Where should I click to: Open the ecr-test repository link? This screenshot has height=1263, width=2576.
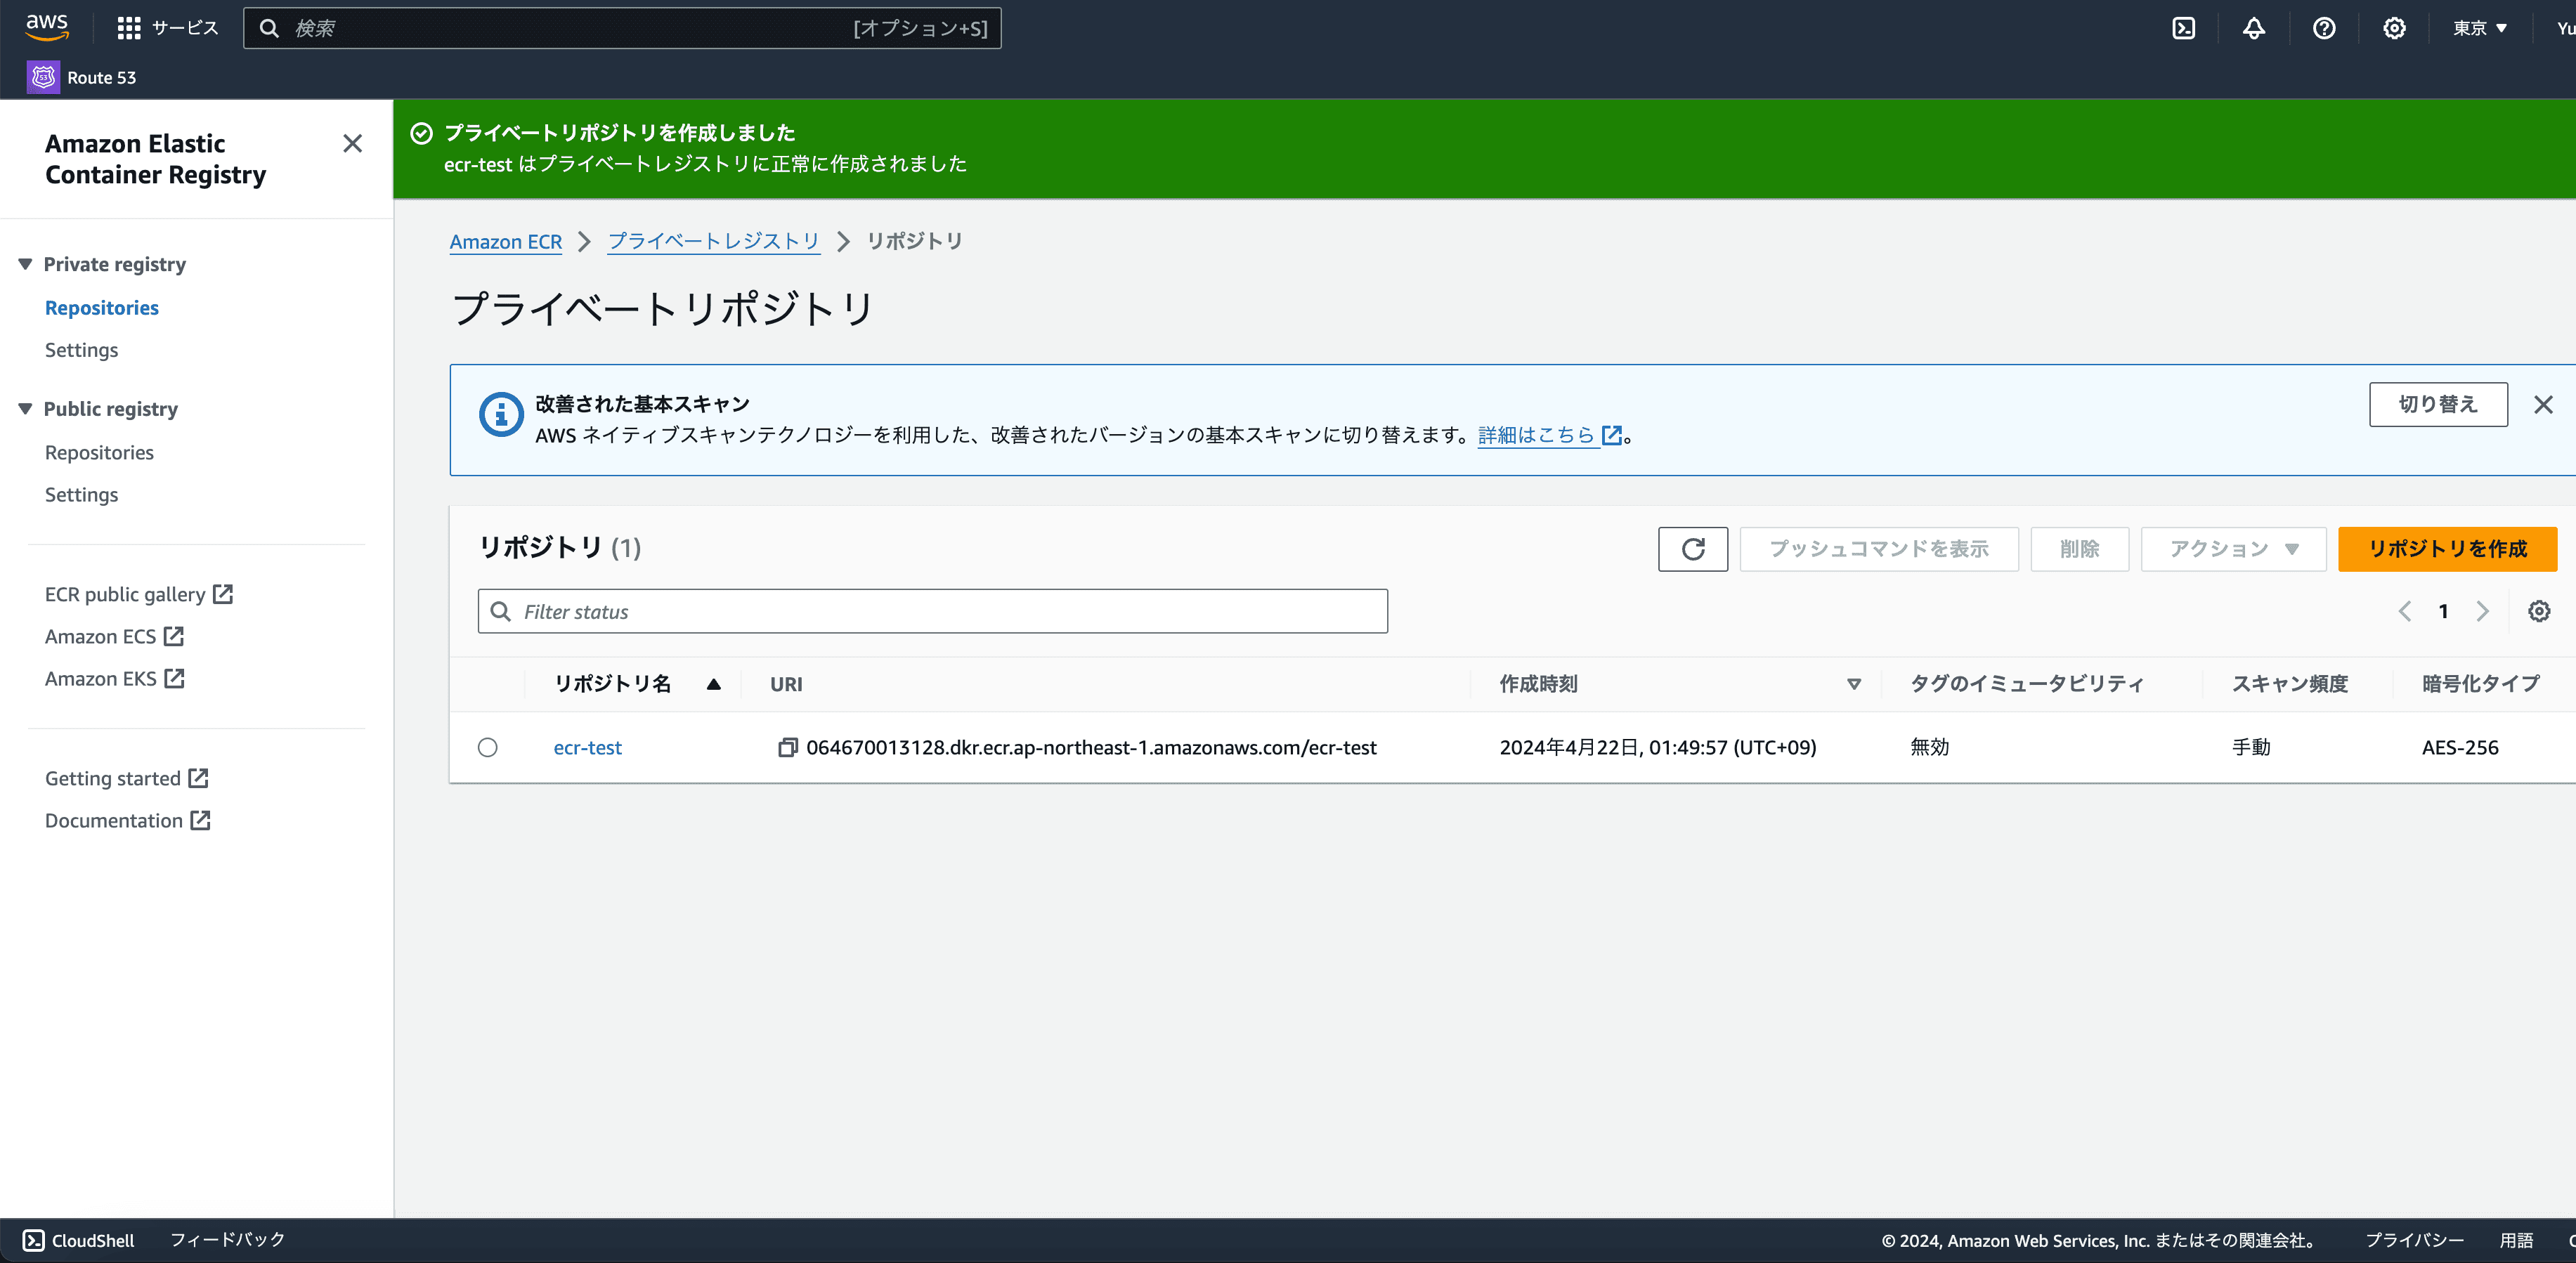click(x=588, y=747)
